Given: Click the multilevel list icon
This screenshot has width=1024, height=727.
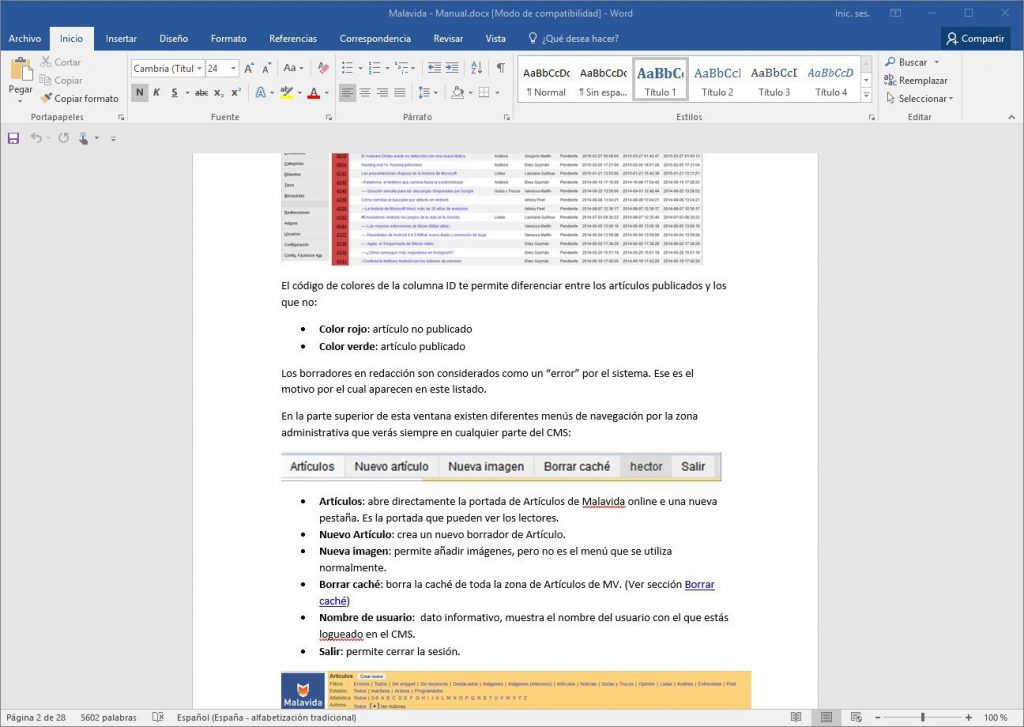Looking at the screenshot, I should coord(402,68).
